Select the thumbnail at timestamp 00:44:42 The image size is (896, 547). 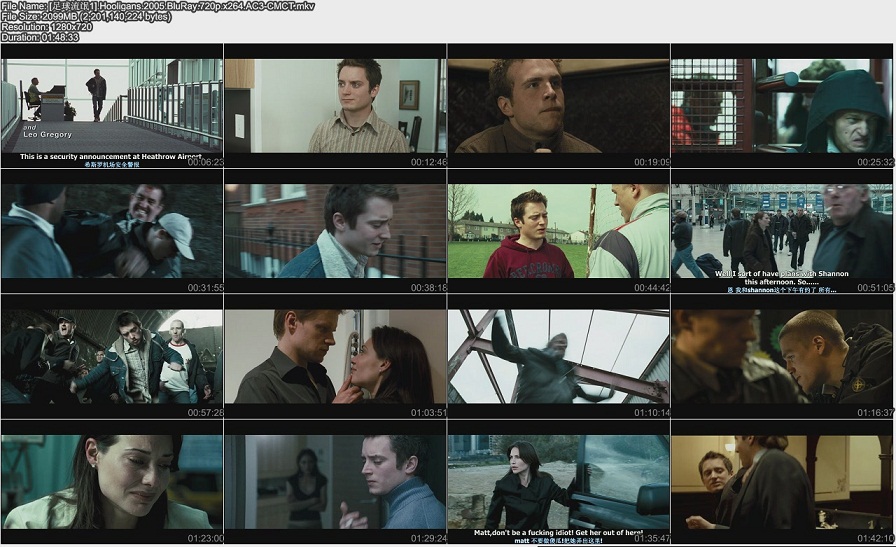tap(558, 231)
